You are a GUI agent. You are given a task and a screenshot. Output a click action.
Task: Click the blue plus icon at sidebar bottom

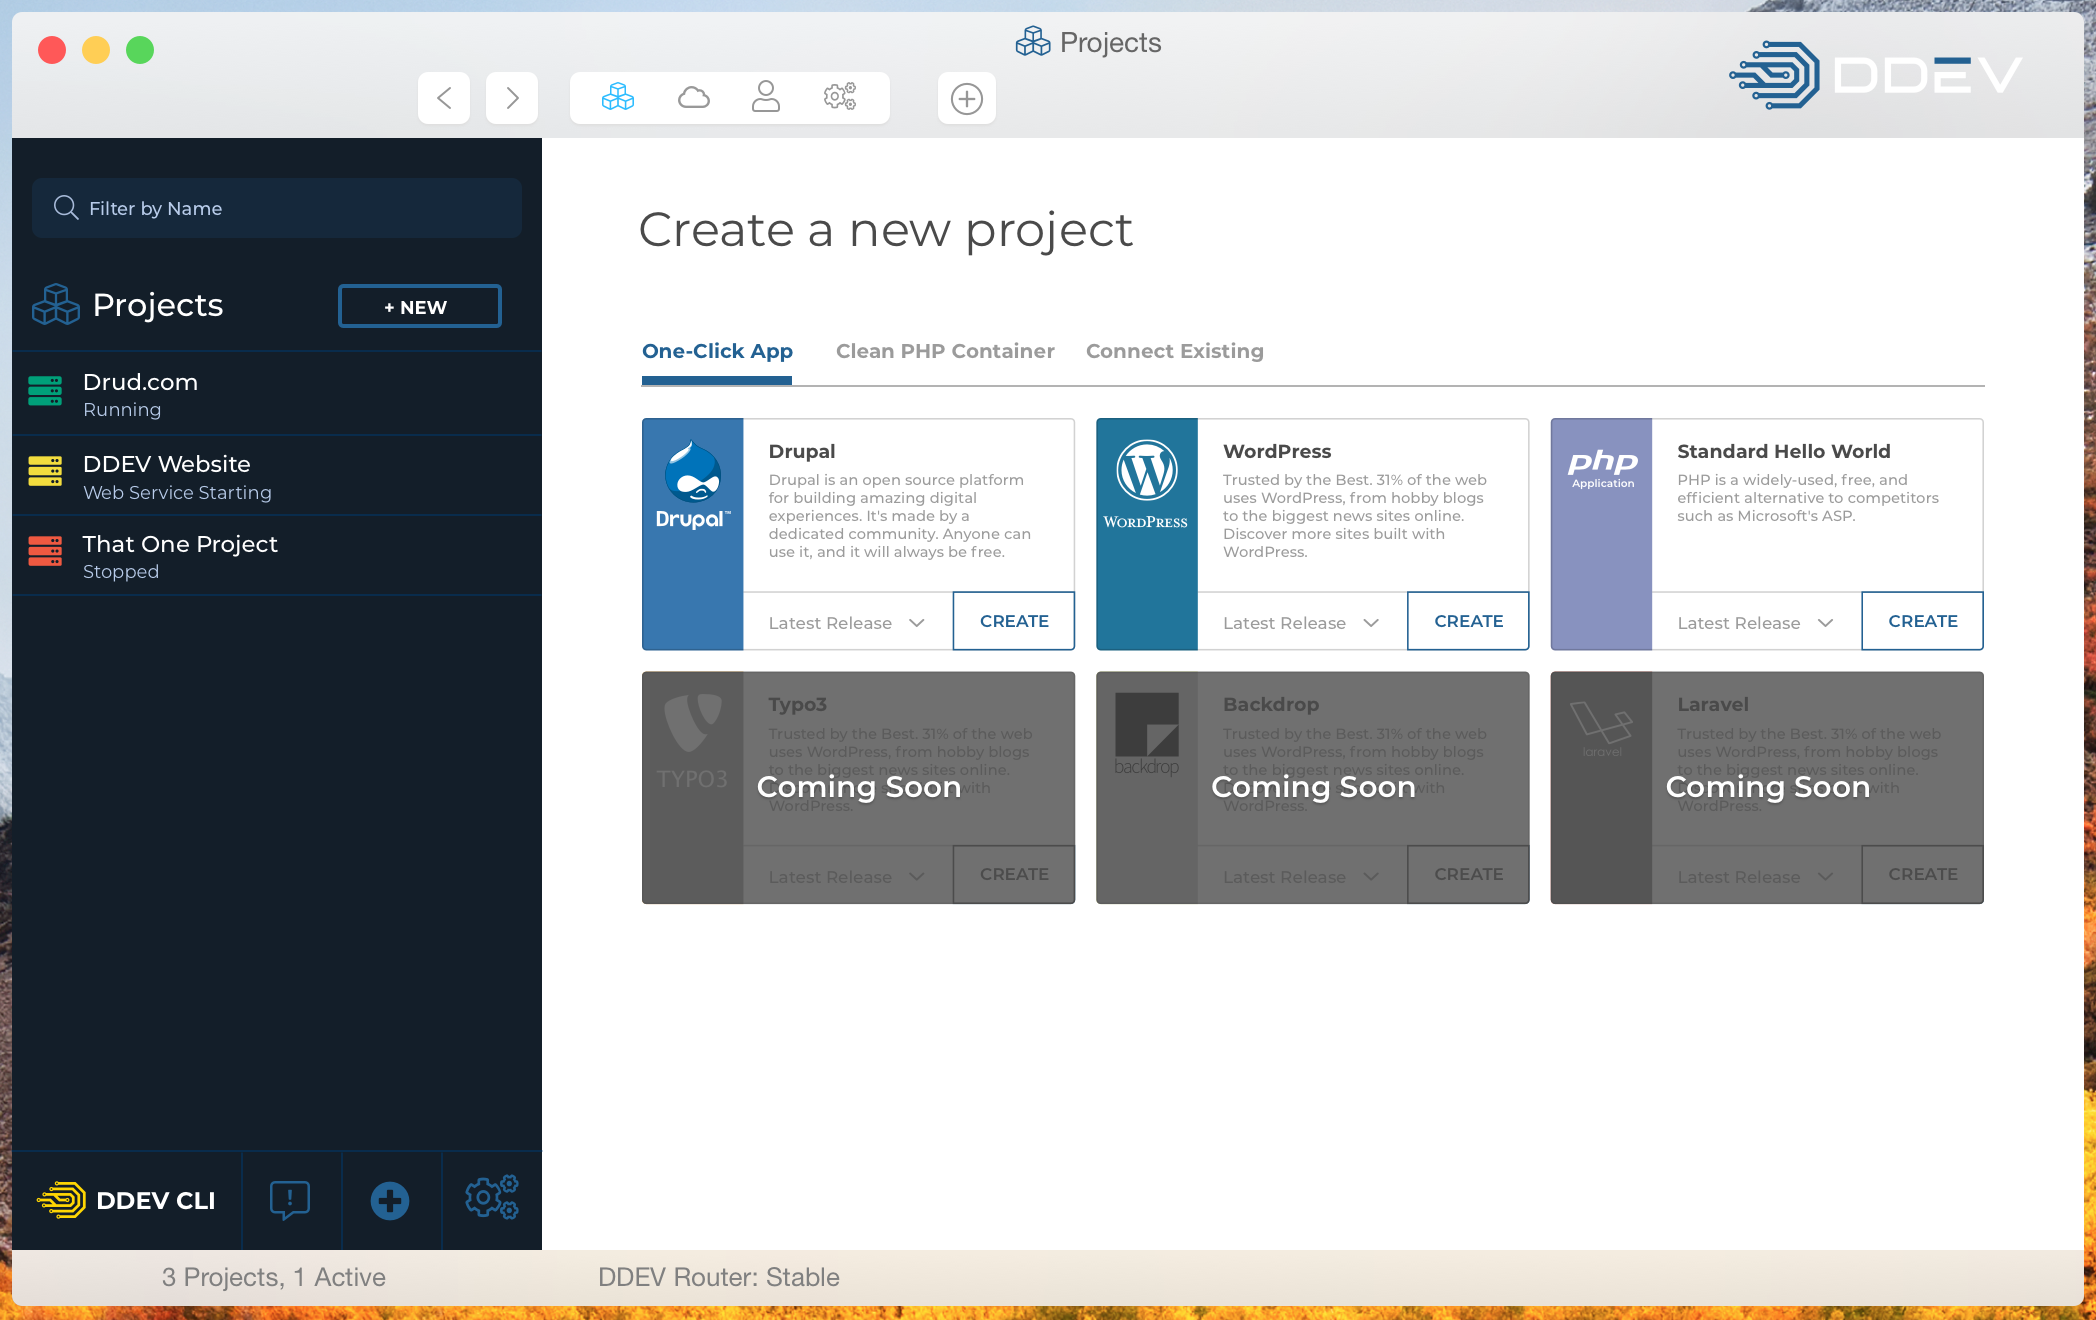tap(391, 1200)
